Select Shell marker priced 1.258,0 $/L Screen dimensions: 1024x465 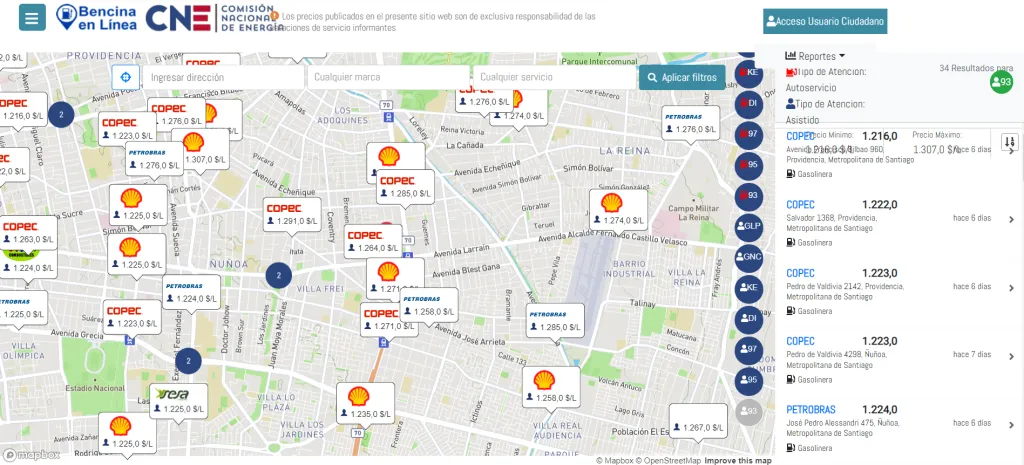pyautogui.click(x=551, y=387)
